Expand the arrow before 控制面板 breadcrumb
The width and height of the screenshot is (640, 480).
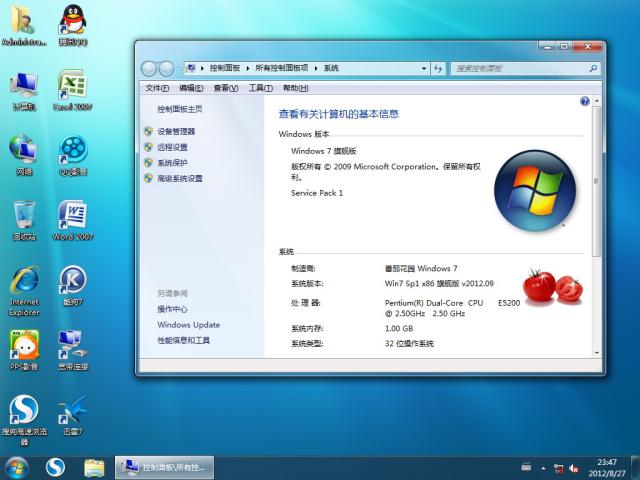202,69
